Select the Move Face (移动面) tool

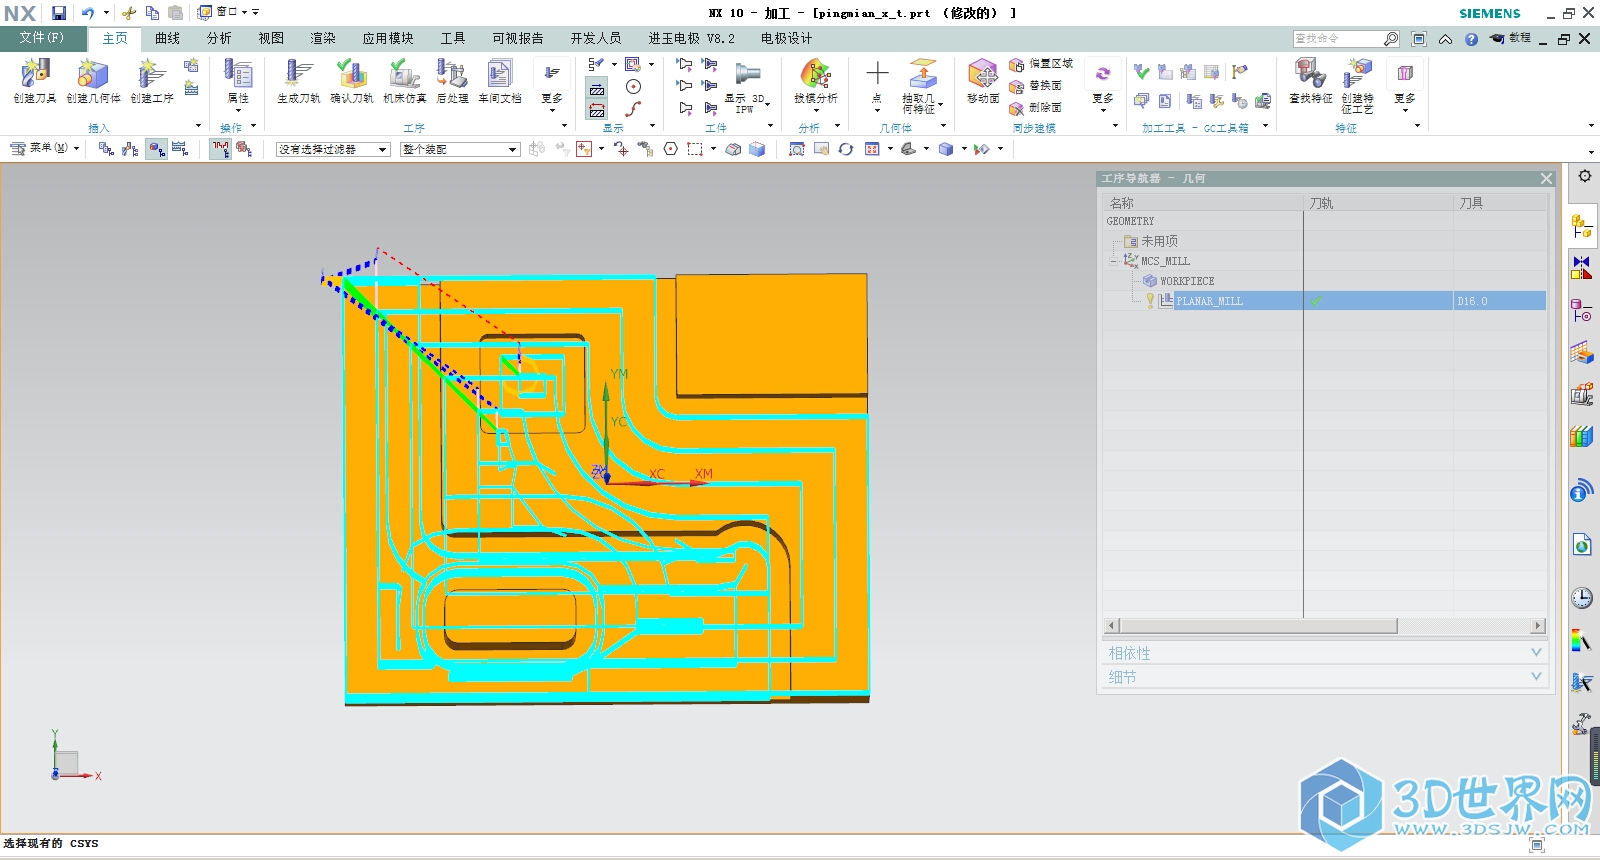click(983, 80)
